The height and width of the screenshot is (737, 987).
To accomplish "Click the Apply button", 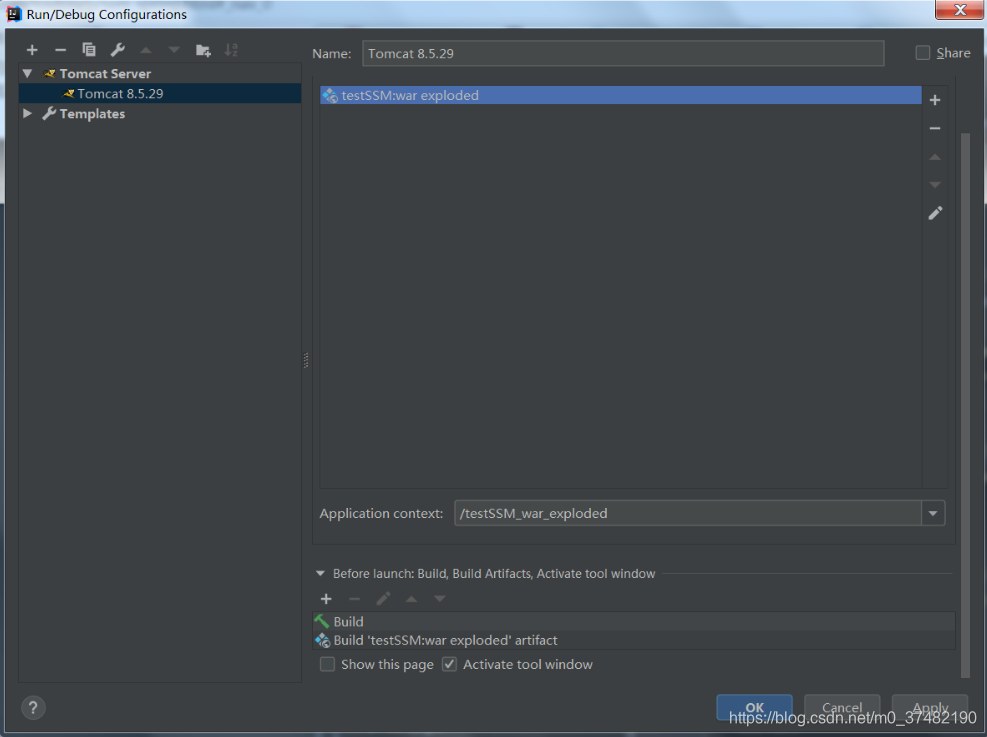I will click(x=930, y=707).
